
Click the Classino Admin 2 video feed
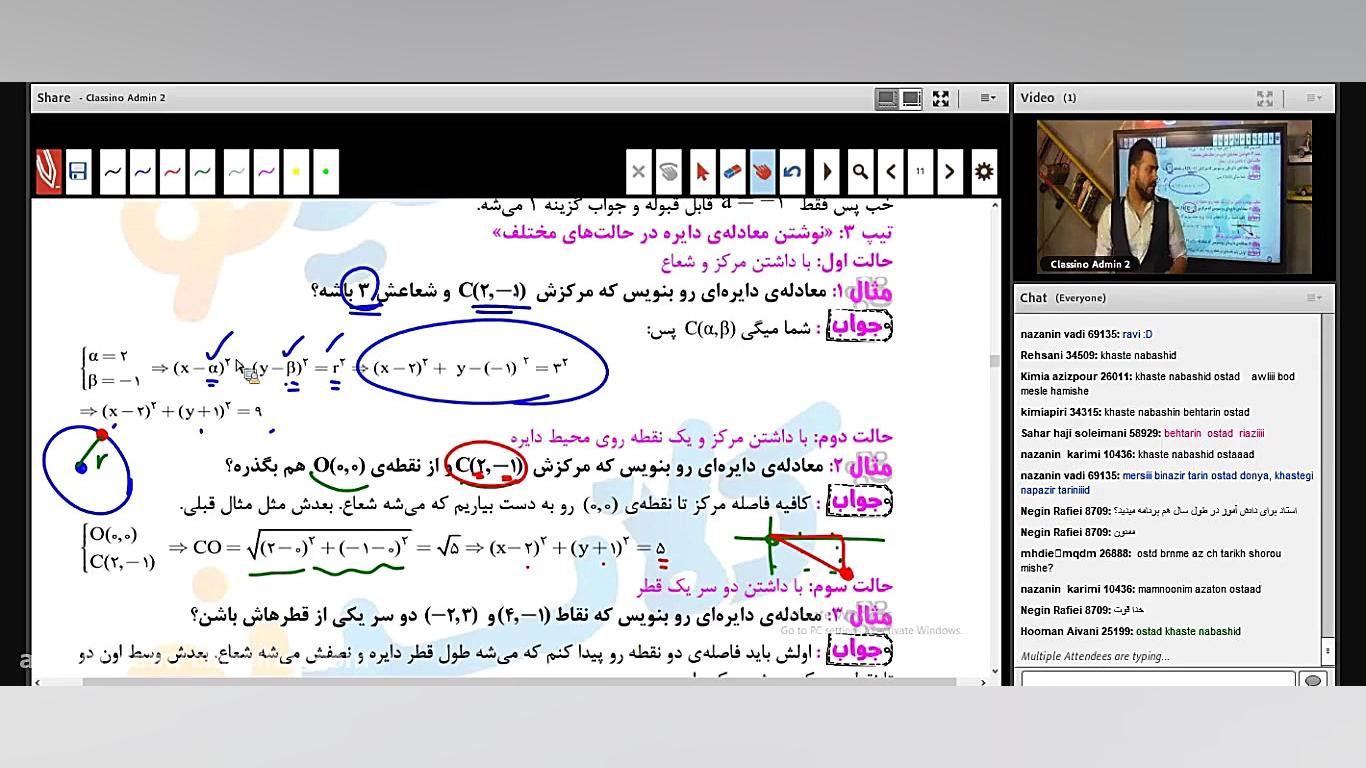1174,197
